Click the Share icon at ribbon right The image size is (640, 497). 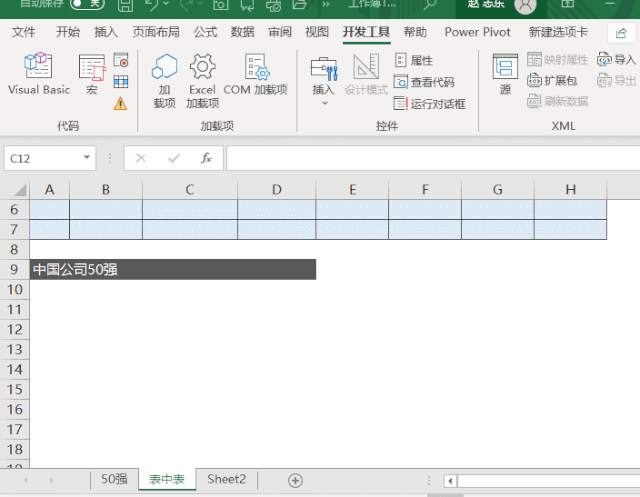coord(621,33)
